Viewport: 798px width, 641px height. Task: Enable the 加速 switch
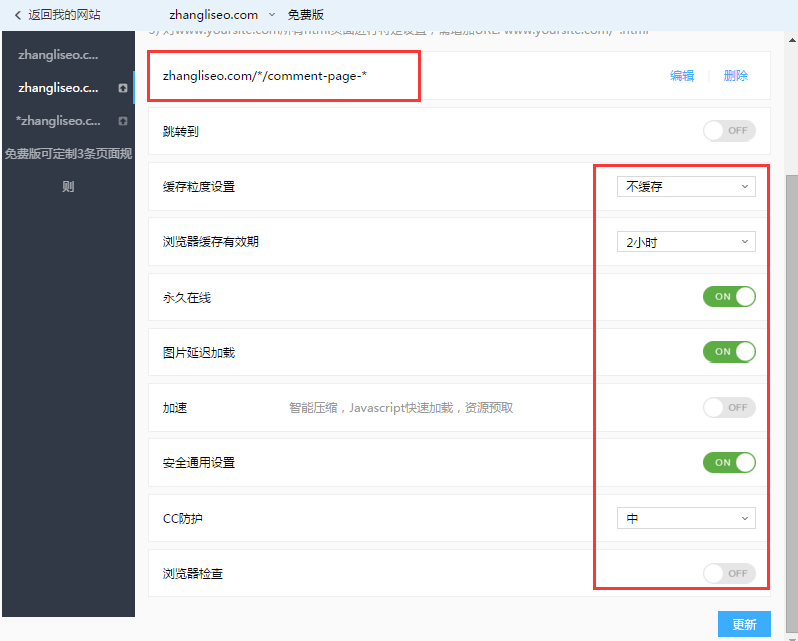click(729, 407)
